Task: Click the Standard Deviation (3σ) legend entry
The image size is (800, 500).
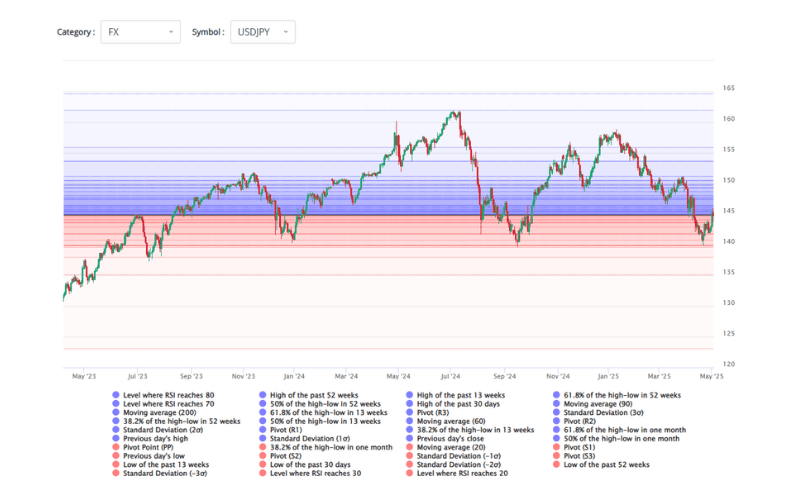Action: pos(598,412)
